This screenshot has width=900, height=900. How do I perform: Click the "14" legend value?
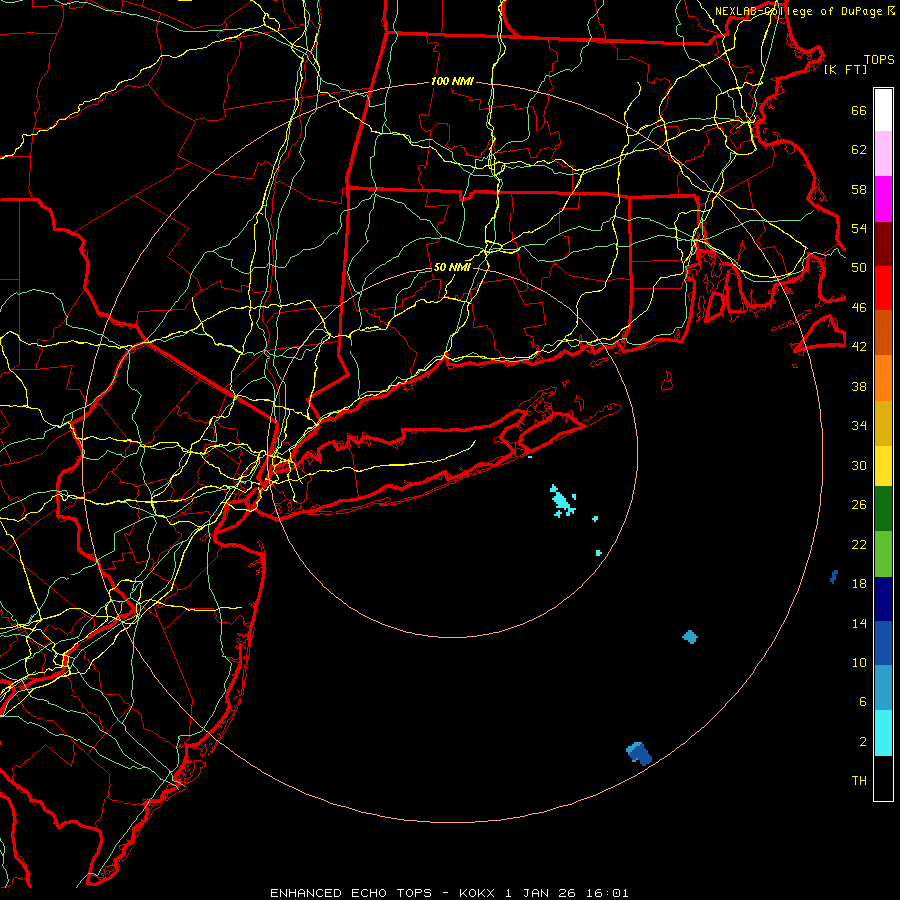[859, 623]
